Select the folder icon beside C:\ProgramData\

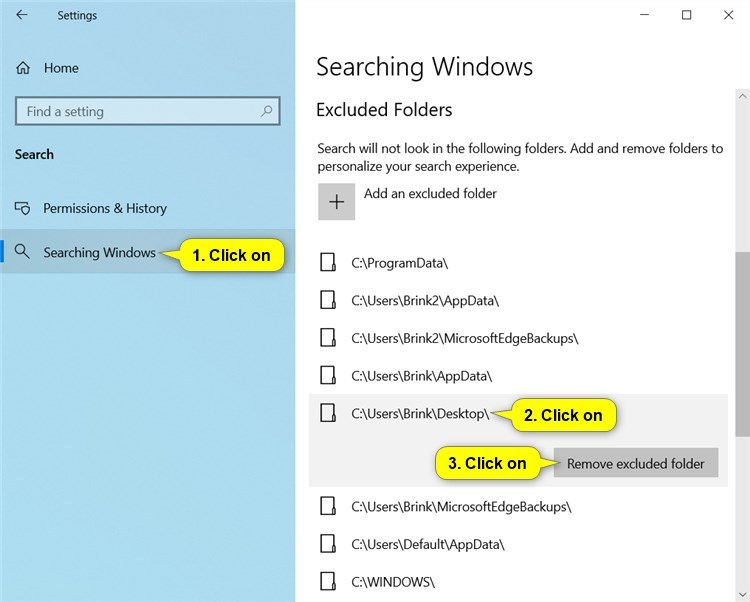(328, 263)
